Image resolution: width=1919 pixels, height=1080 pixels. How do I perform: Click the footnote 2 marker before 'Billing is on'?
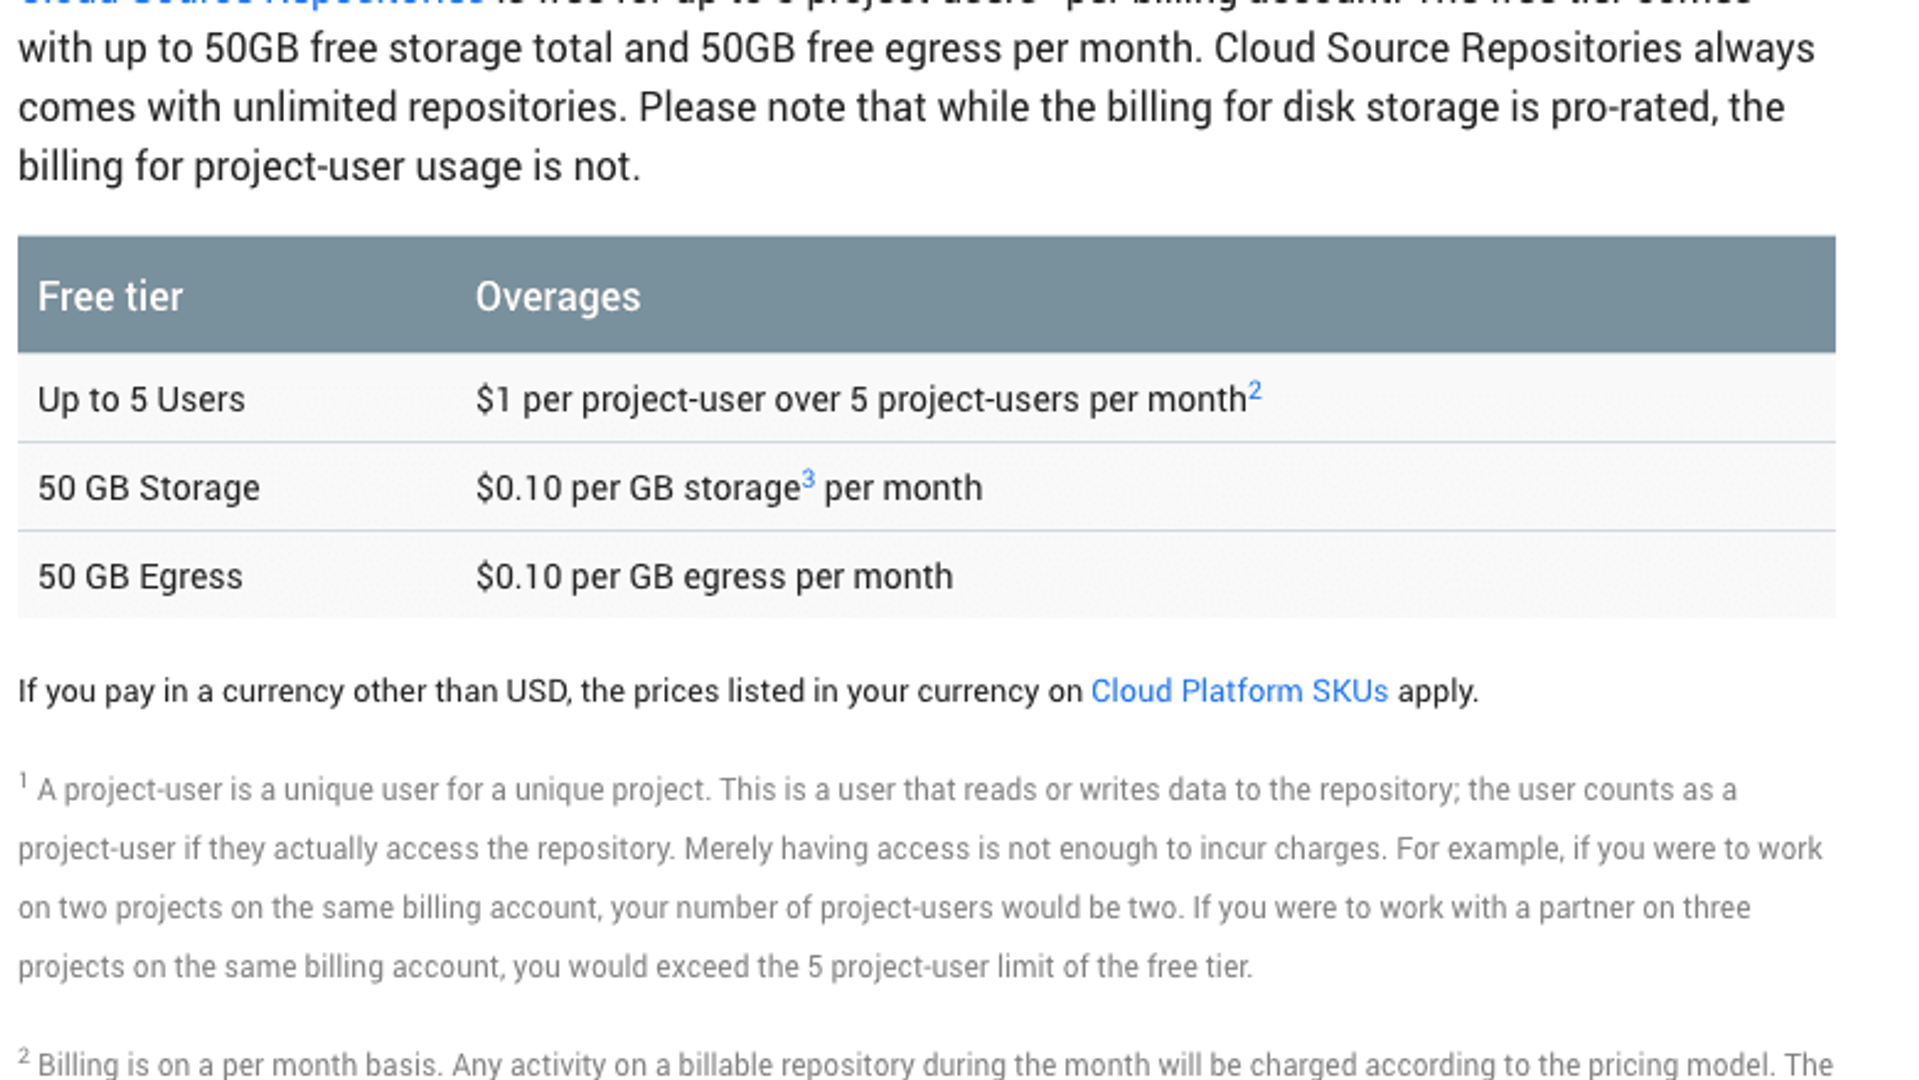[x=23, y=1056]
